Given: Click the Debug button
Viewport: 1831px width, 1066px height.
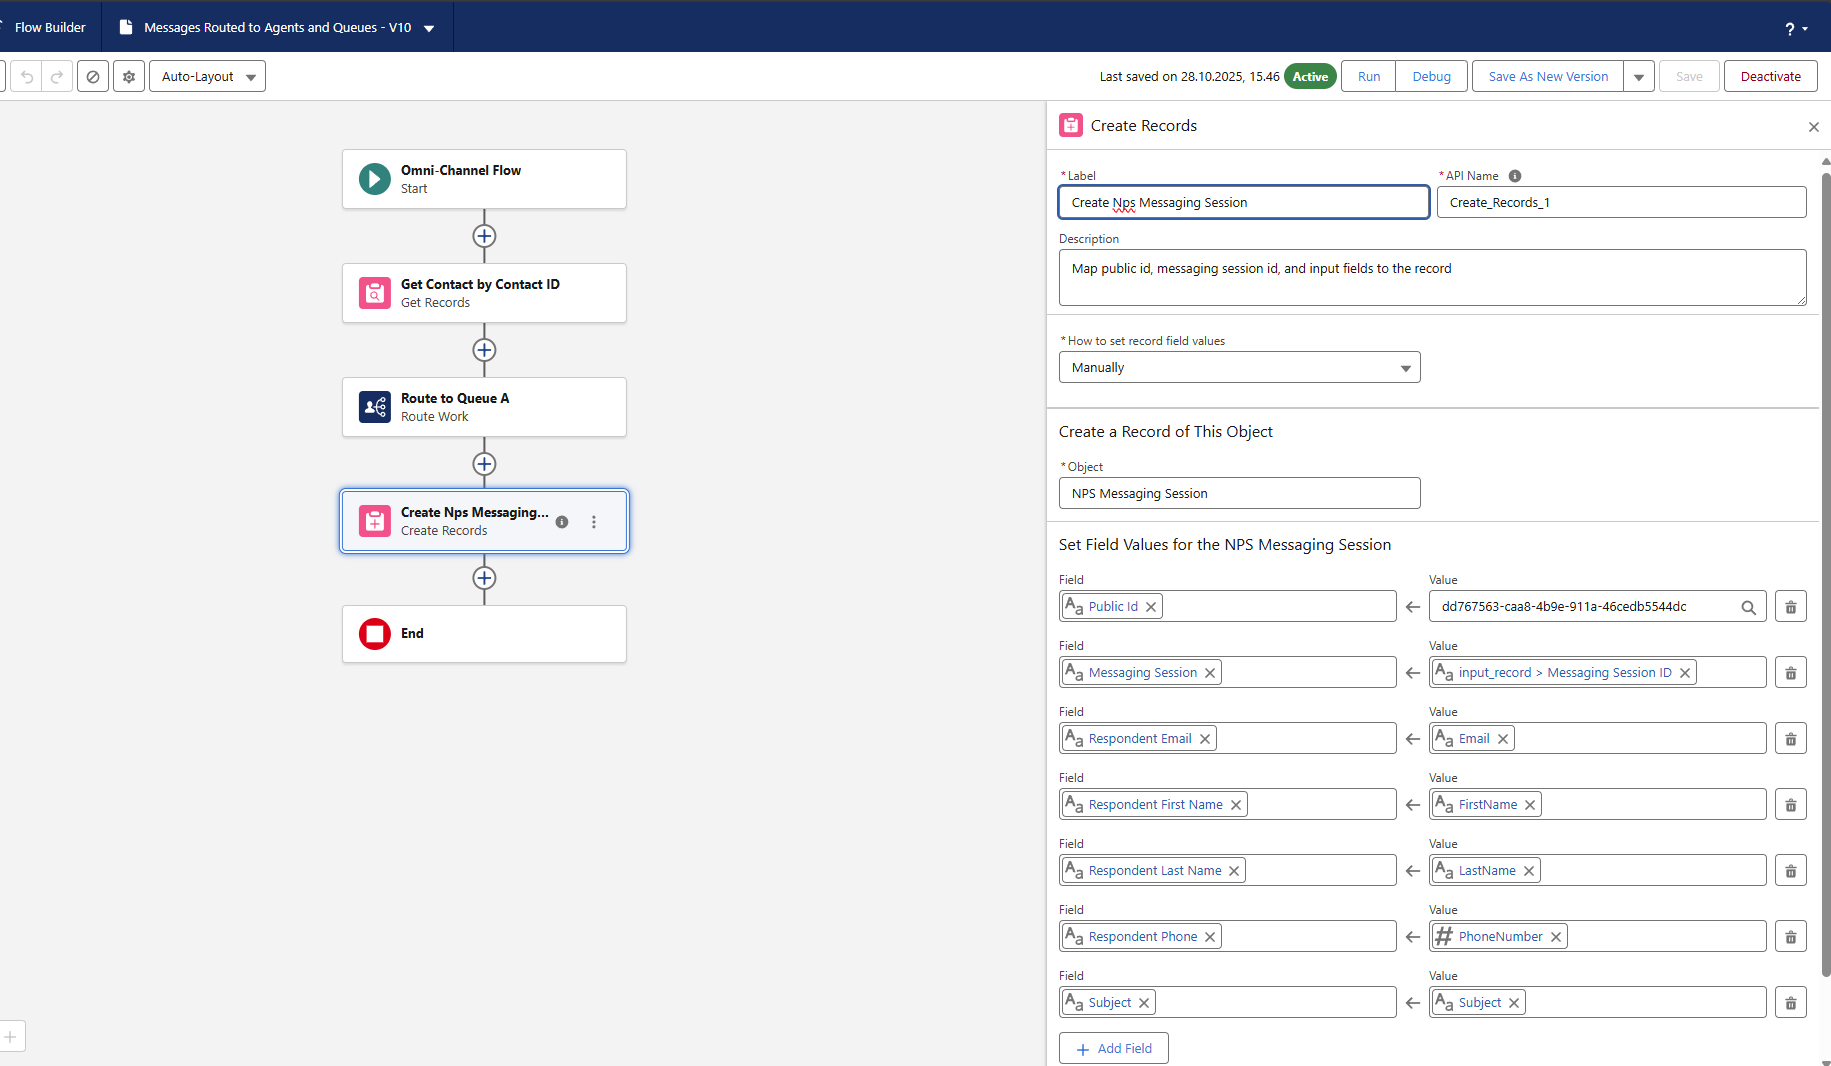Looking at the screenshot, I should click(1431, 77).
